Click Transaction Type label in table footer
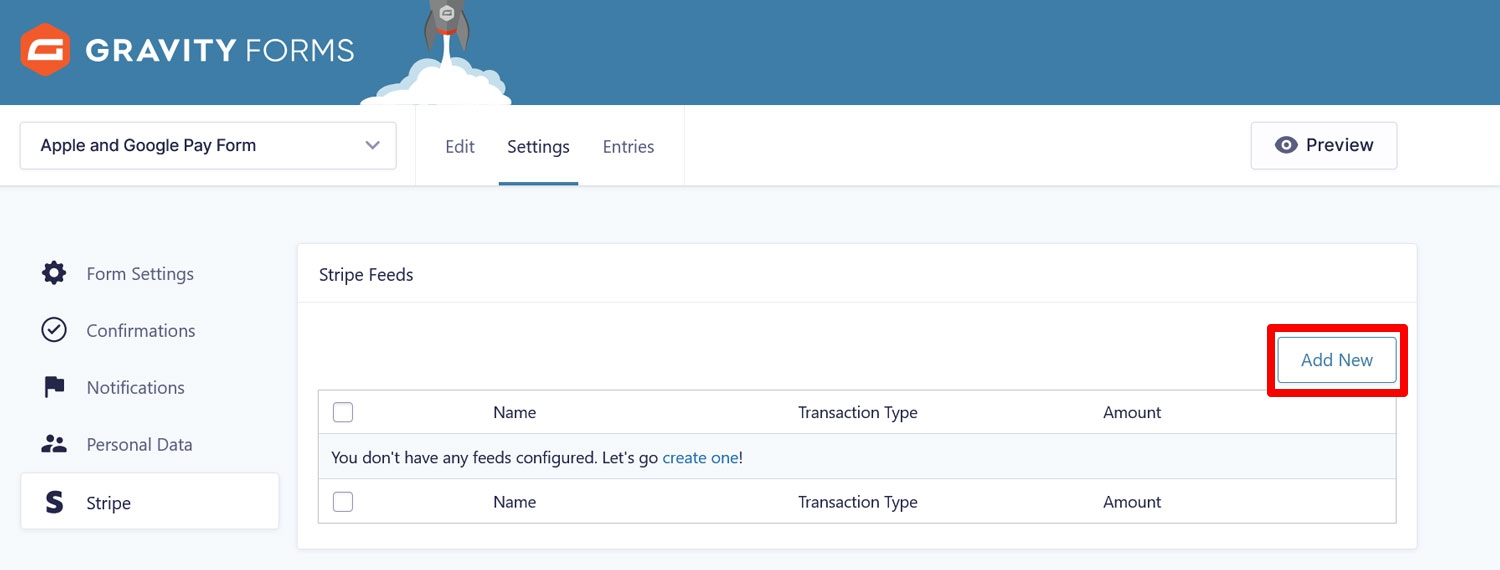This screenshot has height=570, width=1500. (858, 502)
